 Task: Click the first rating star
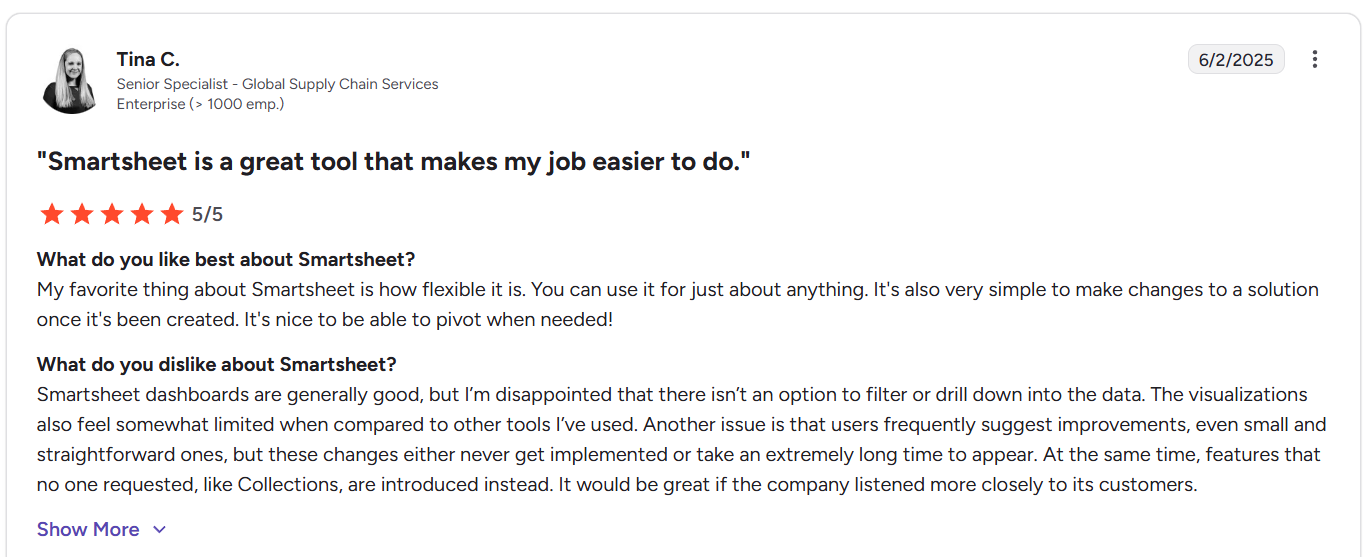point(51,214)
